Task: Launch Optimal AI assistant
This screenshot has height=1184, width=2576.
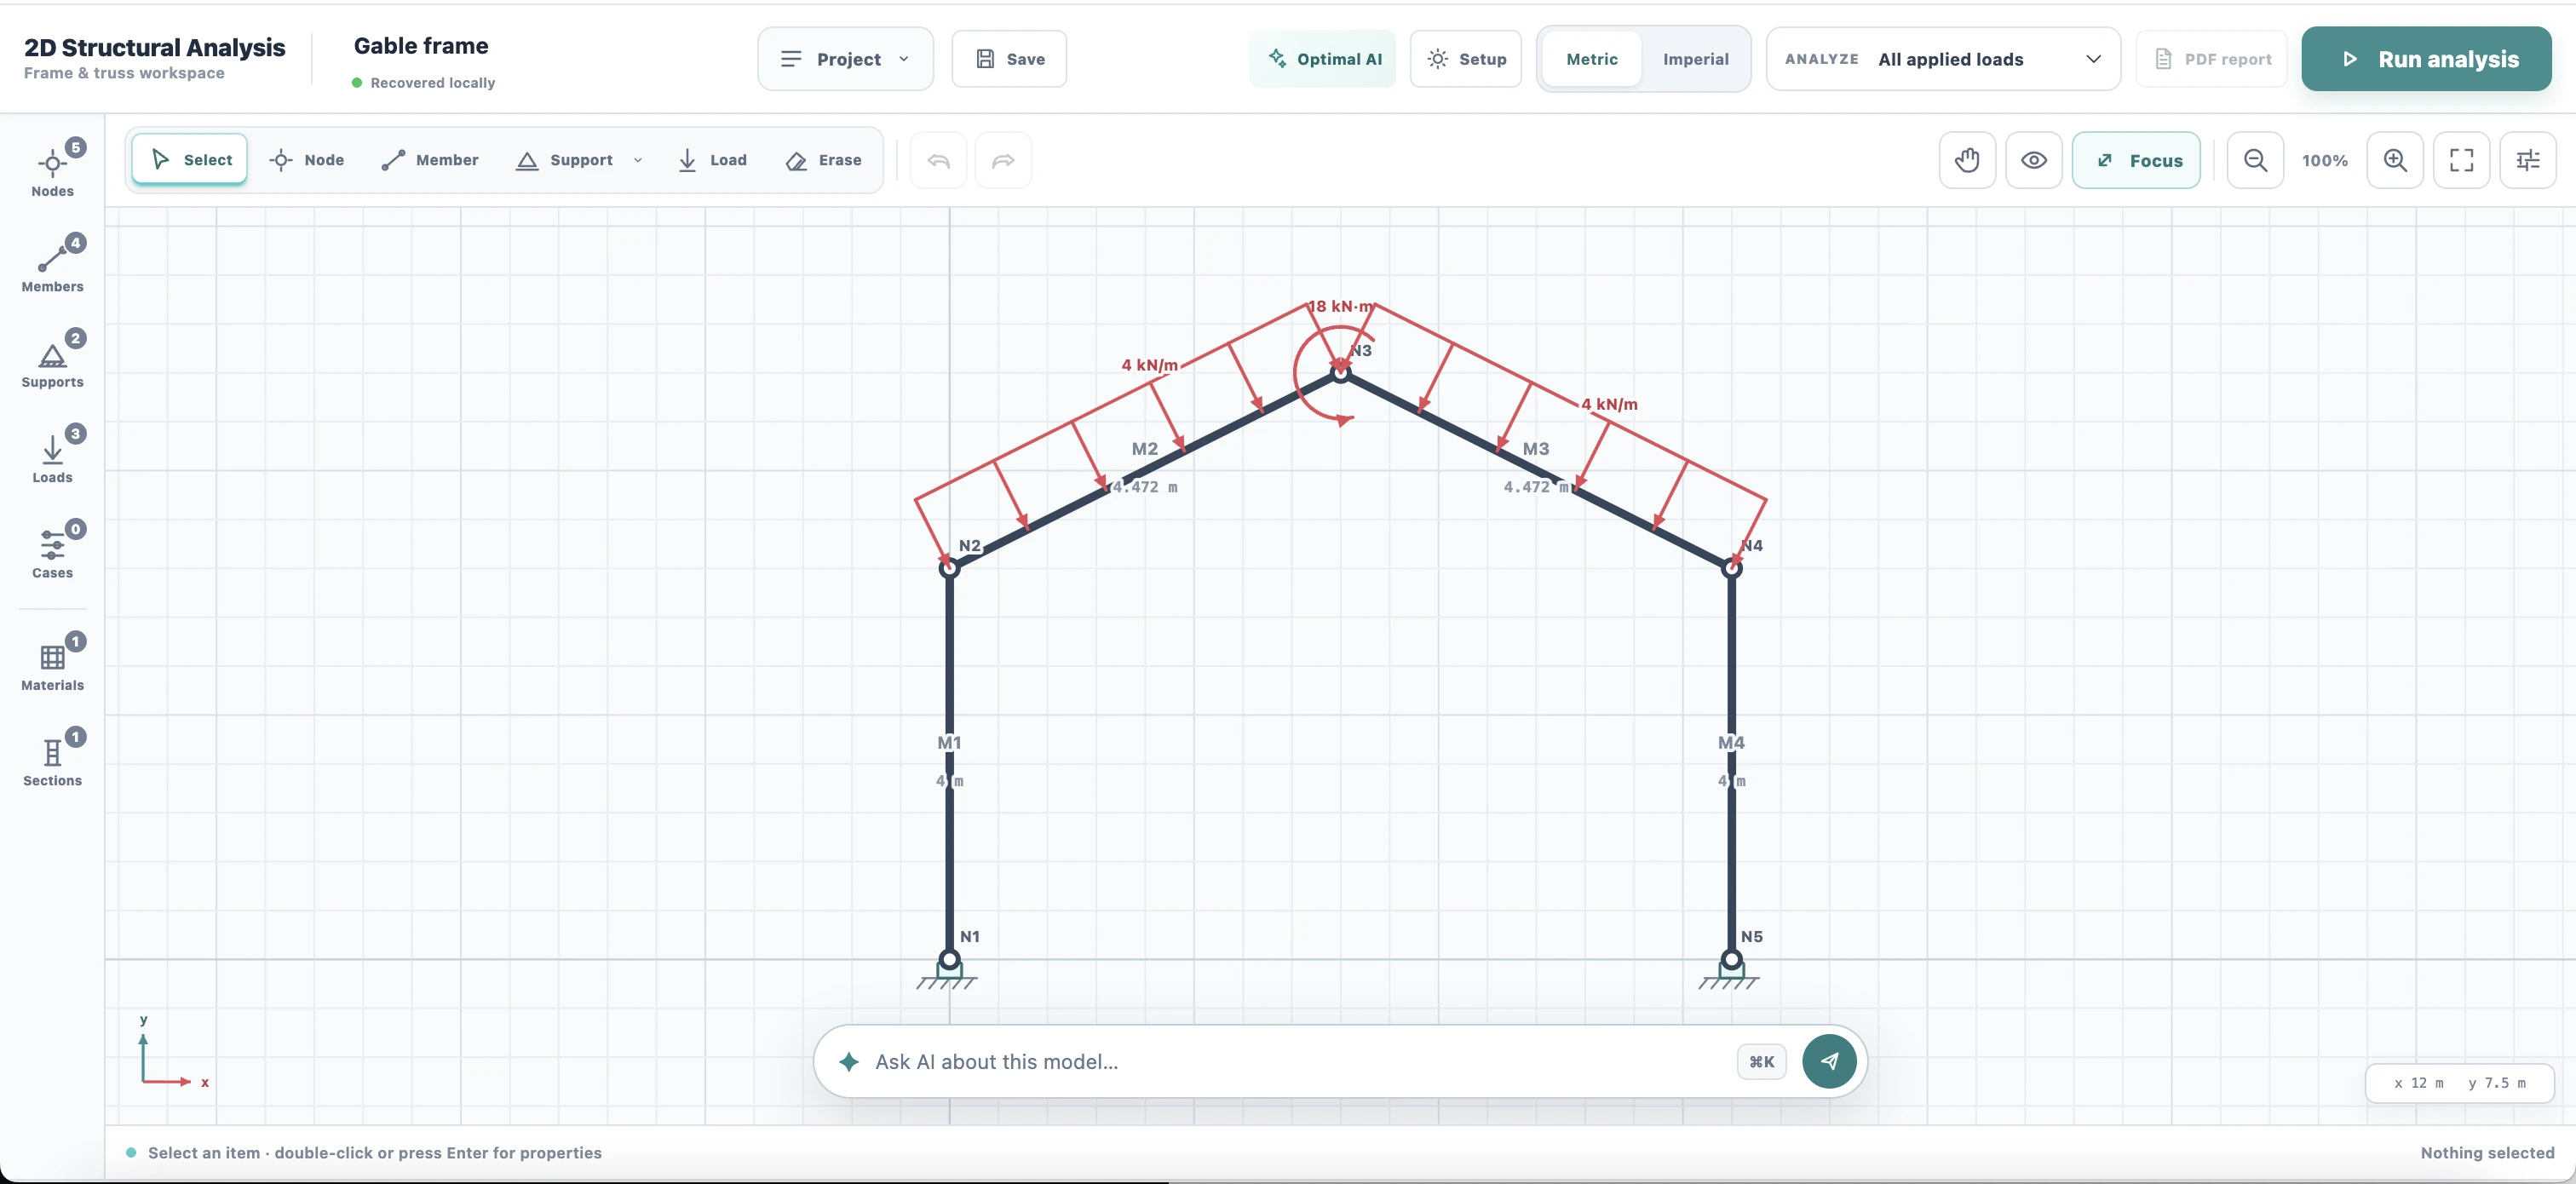Action: pyautogui.click(x=1323, y=59)
